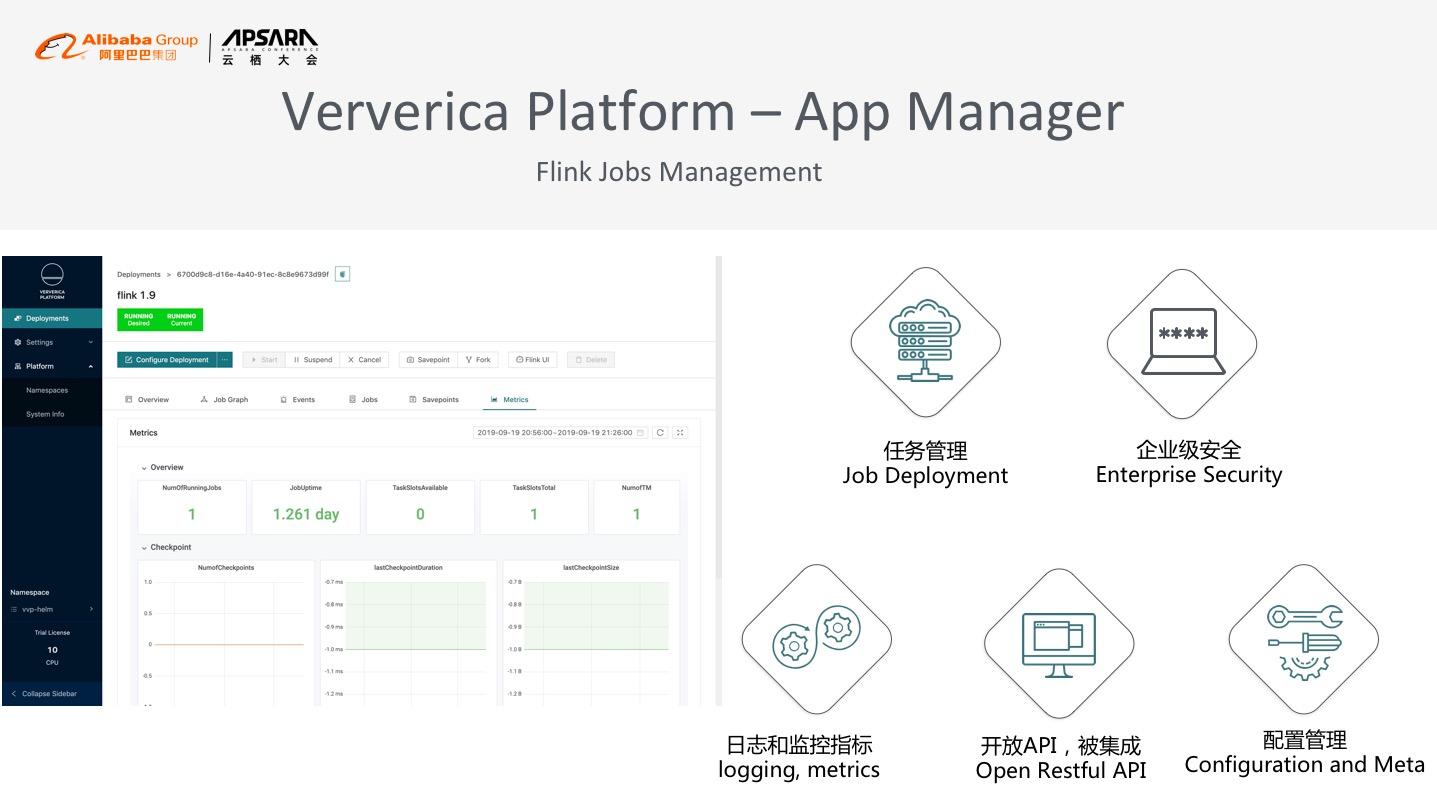The image size is (1437, 801).
Task: Click the Alibaba Group logo
Action: point(116,46)
